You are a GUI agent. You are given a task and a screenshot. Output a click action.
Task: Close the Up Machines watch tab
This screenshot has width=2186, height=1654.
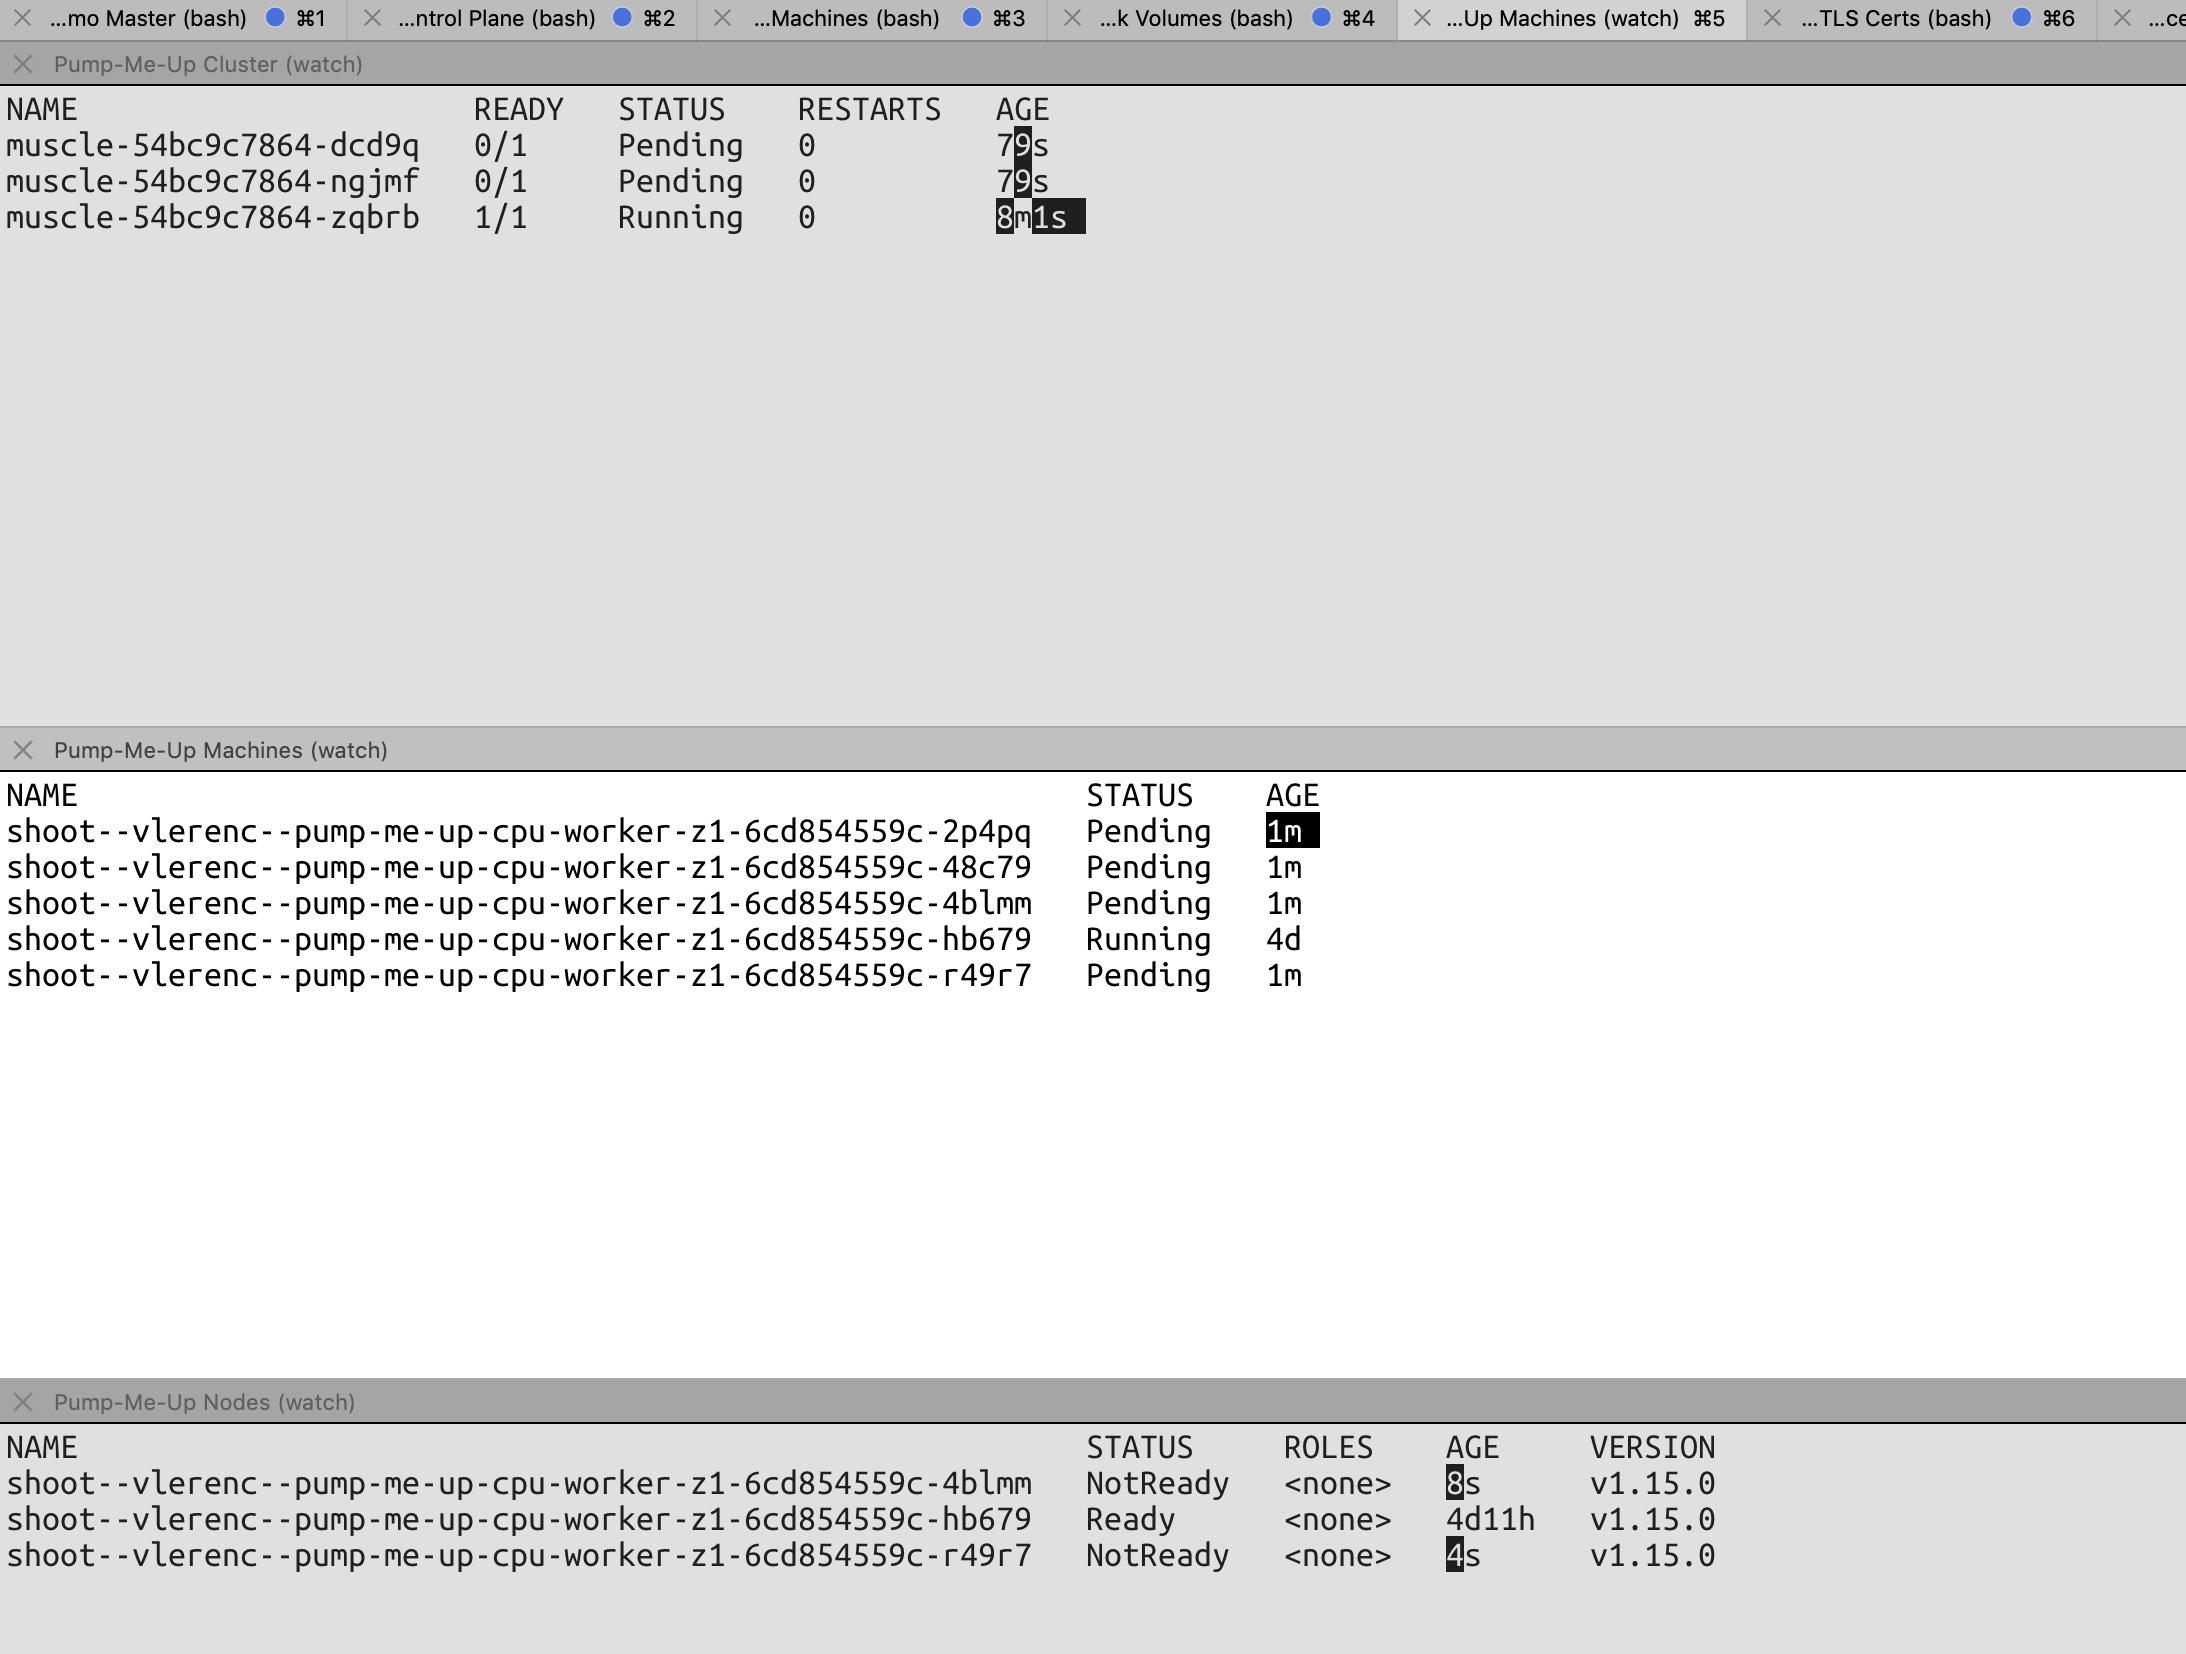pos(1422,18)
